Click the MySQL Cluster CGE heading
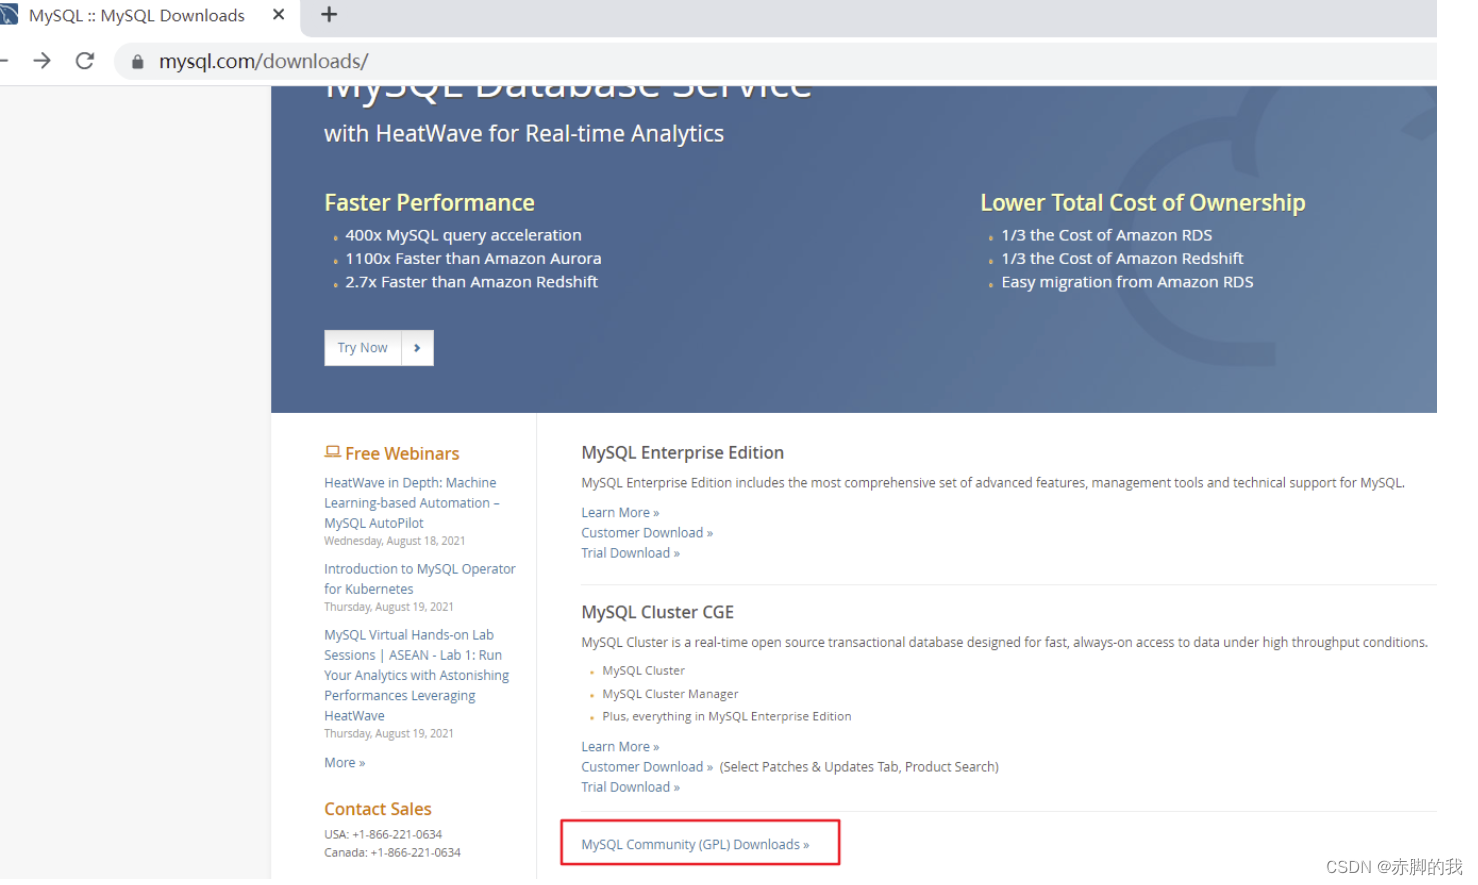The image size is (1478, 885). (657, 612)
